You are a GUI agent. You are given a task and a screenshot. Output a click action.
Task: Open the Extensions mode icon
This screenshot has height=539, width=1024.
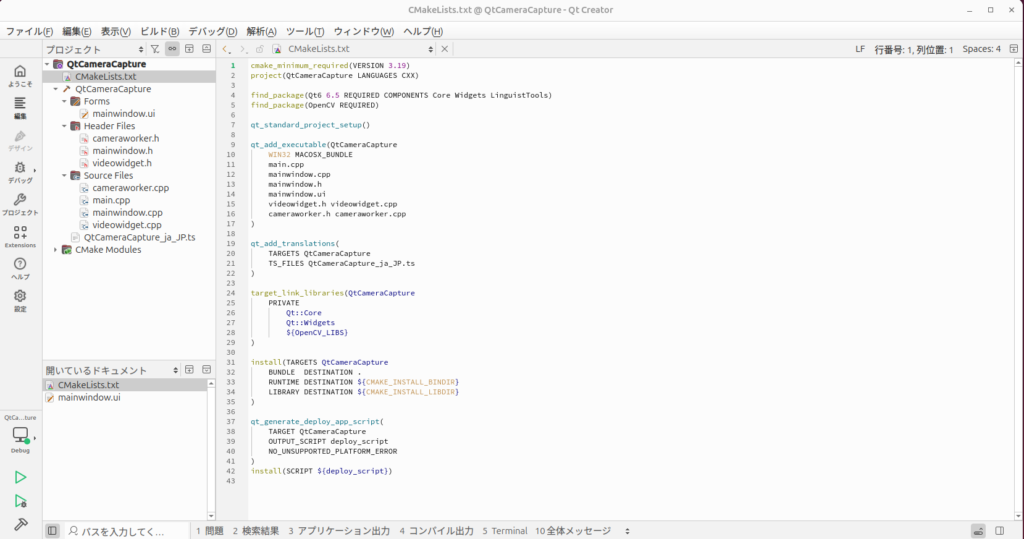click(20, 236)
